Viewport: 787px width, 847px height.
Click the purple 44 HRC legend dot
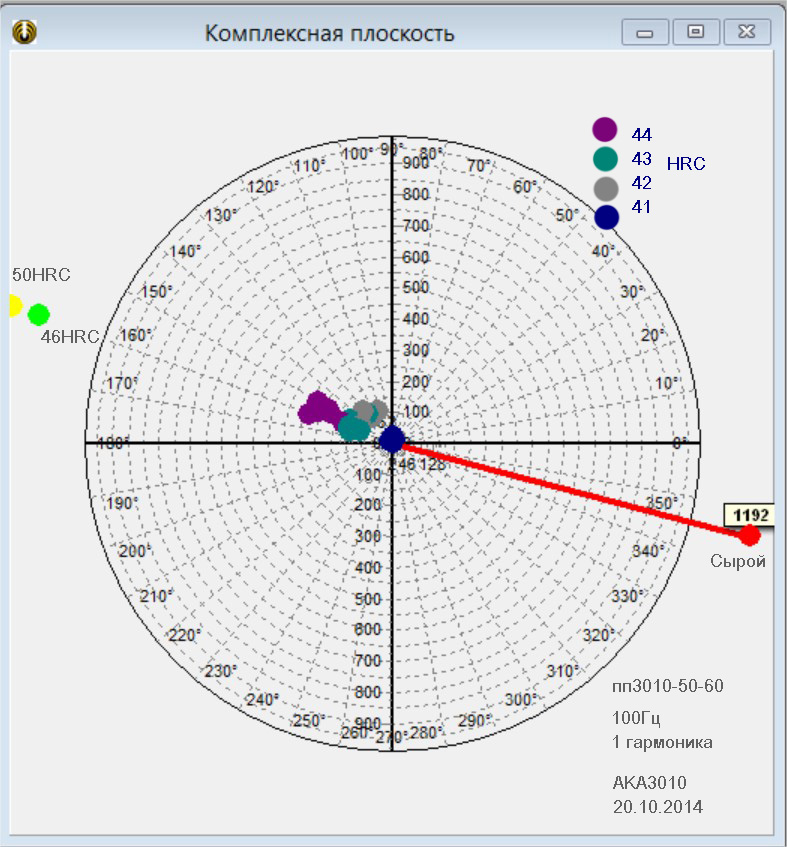(604, 130)
